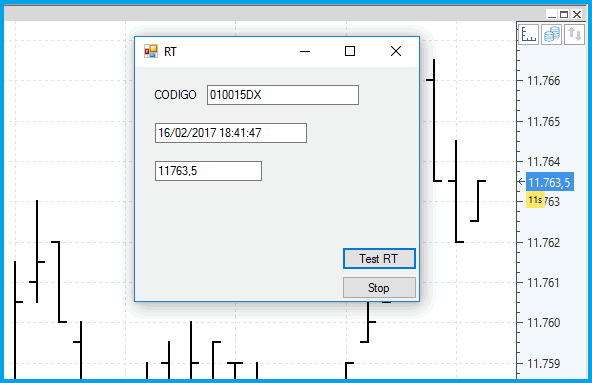Minimize the chart window

coord(552,14)
